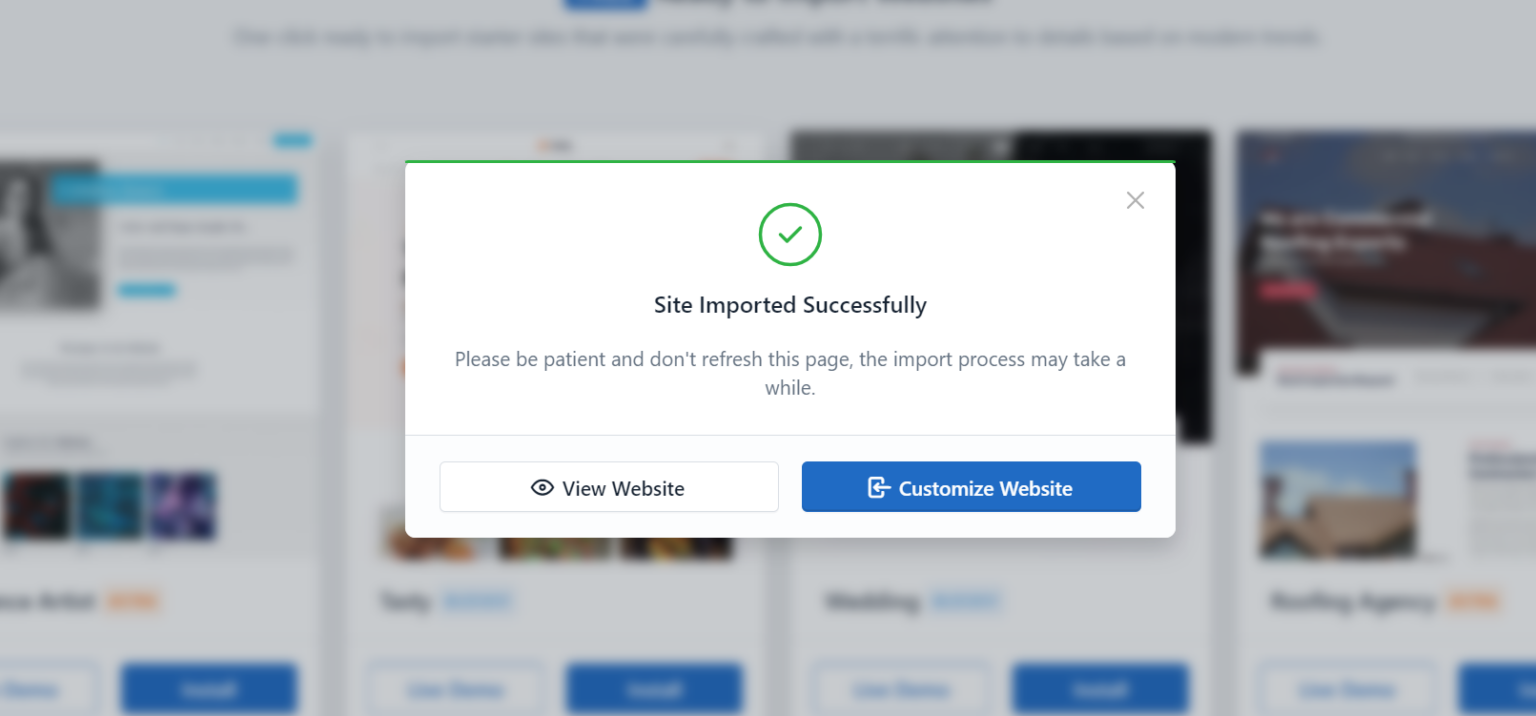Click Use Demo under the Wedding template
This screenshot has height=716, width=1536.
tap(900, 689)
